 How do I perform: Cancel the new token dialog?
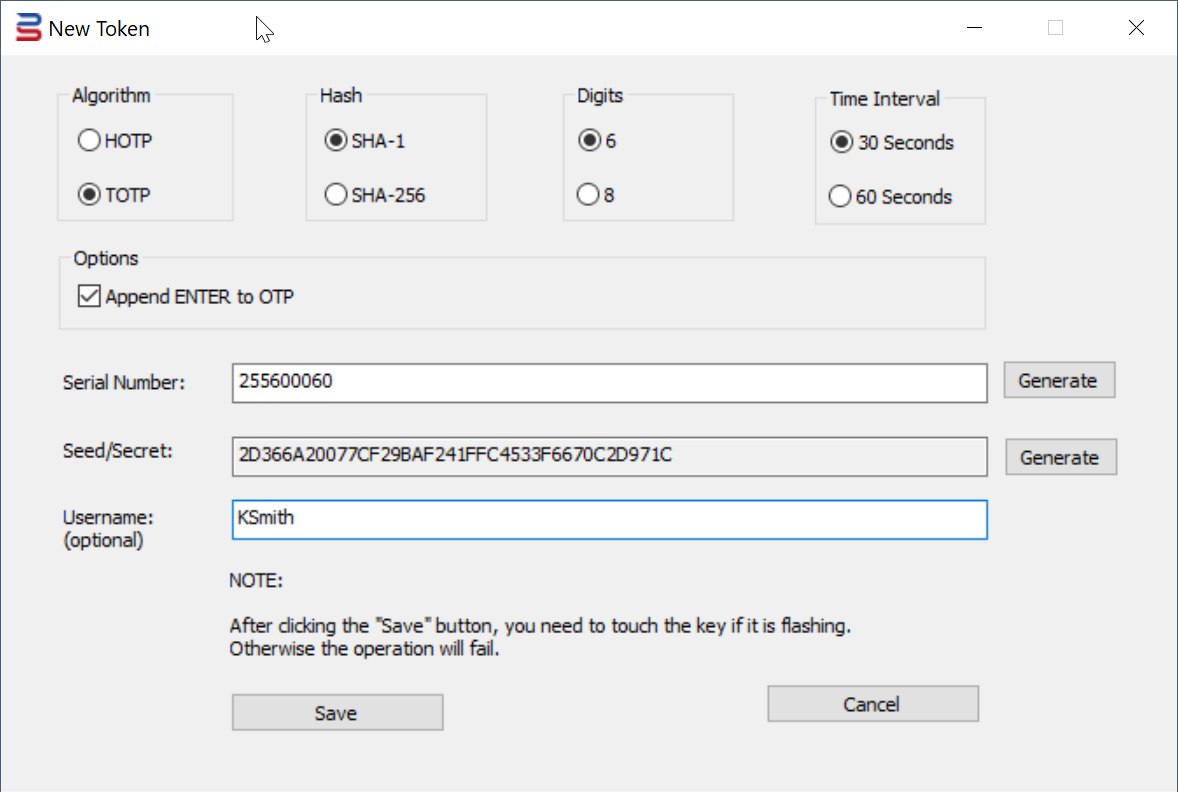tap(872, 704)
